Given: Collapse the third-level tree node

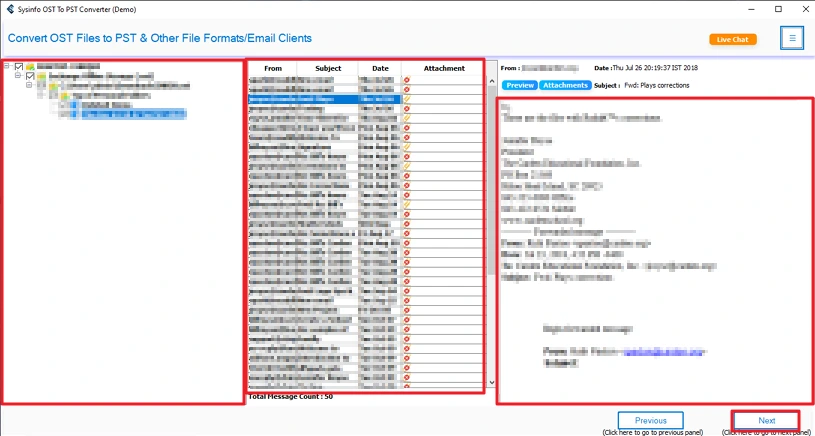Looking at the screenshot, I should [29, 85].
